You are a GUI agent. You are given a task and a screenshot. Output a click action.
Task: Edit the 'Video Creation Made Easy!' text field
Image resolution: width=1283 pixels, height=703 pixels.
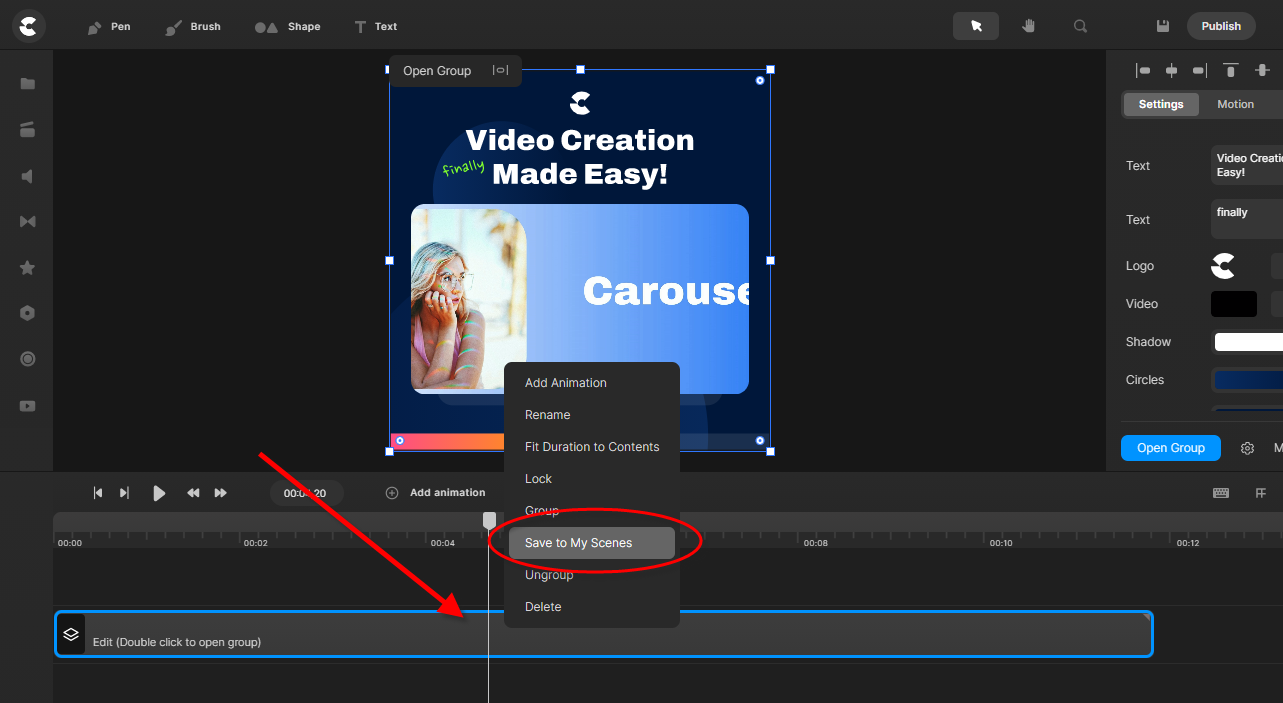pos(1247,165)
